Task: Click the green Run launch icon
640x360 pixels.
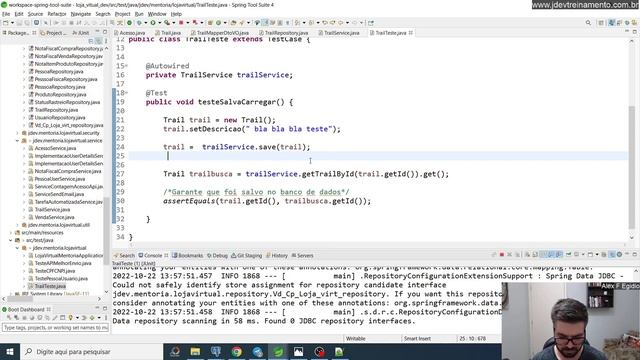Action: click(x=153, y=23)
